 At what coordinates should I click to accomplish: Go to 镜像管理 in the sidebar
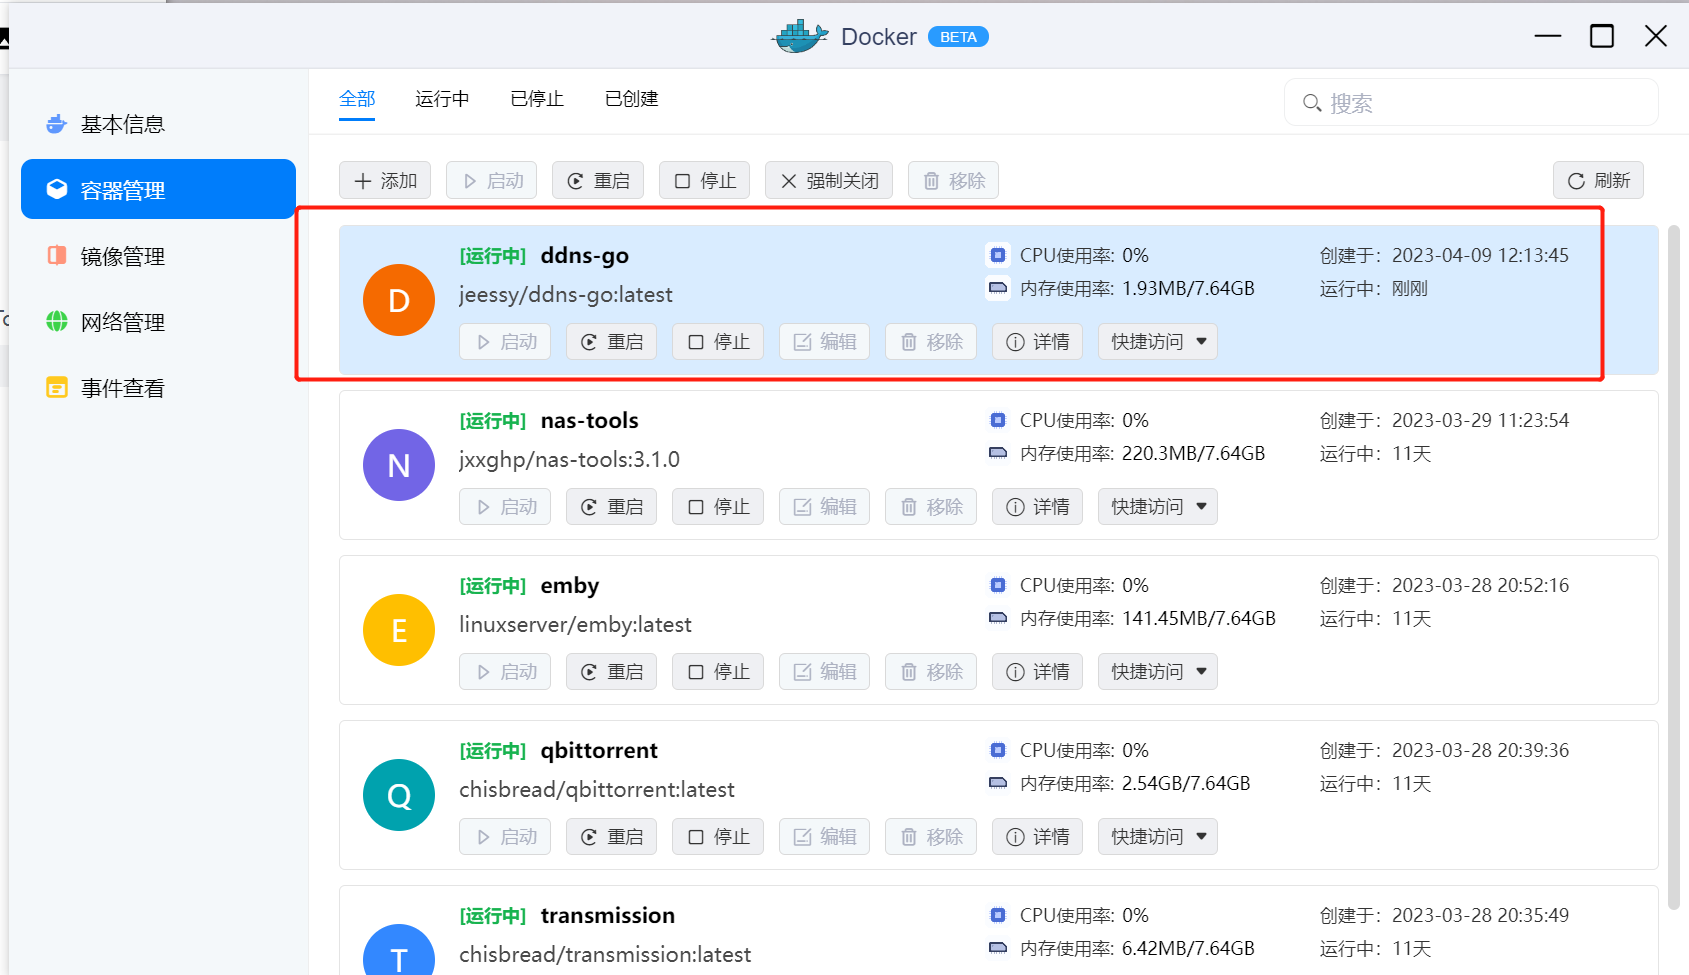coord(158,256)
